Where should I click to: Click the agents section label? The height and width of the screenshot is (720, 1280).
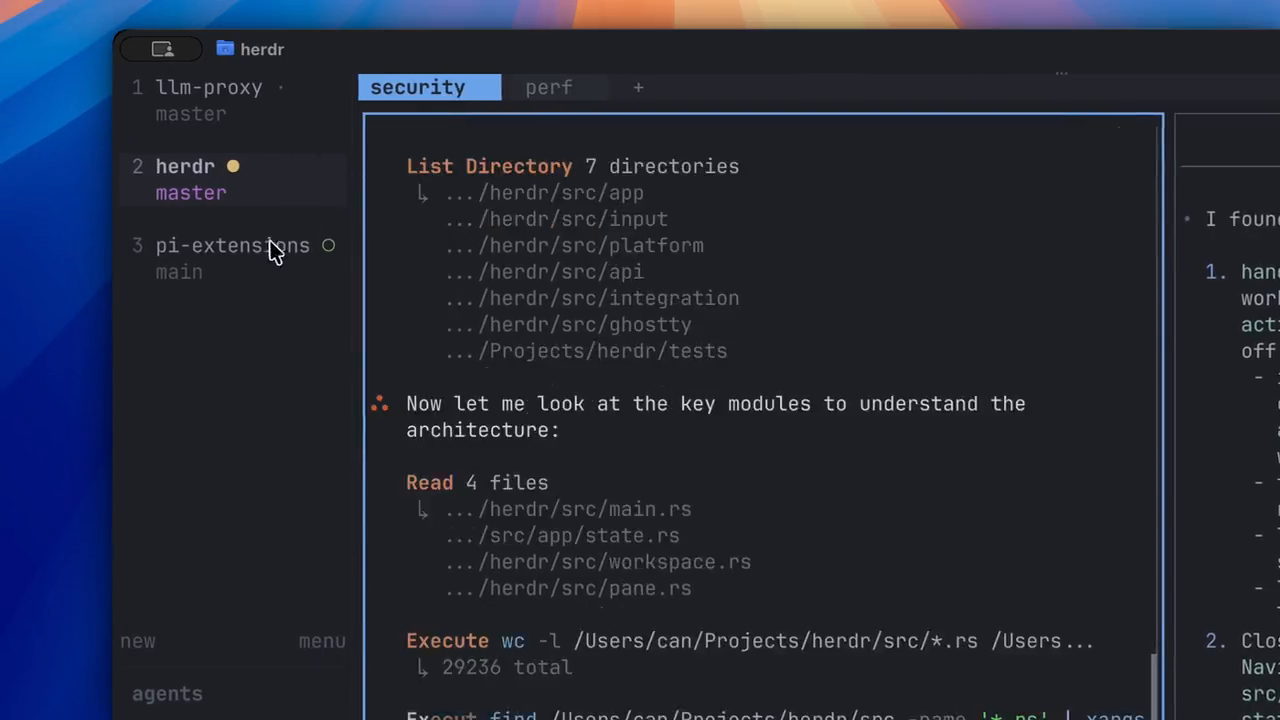167,693
